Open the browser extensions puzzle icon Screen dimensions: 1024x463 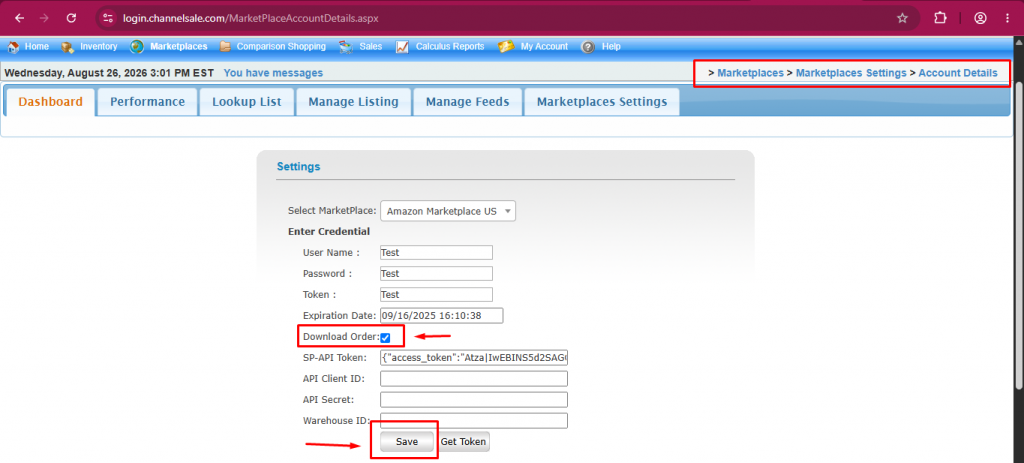940,18
